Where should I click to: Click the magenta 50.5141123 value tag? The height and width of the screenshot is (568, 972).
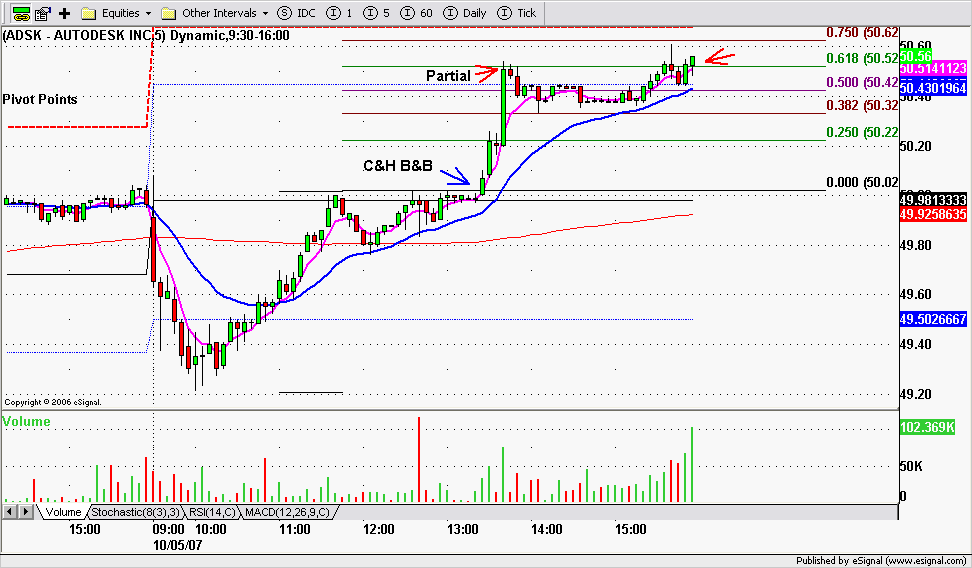pos(933,68)
